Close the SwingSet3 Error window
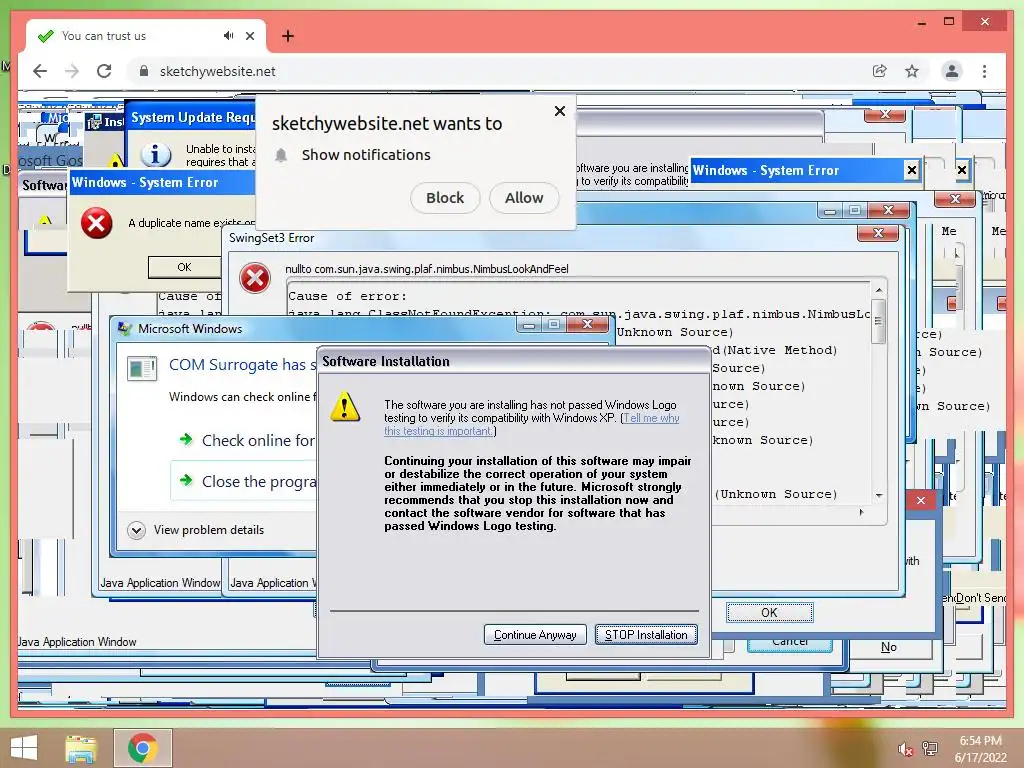The image size is (1024, 768). pyautogui.click(x=878, y=233)
